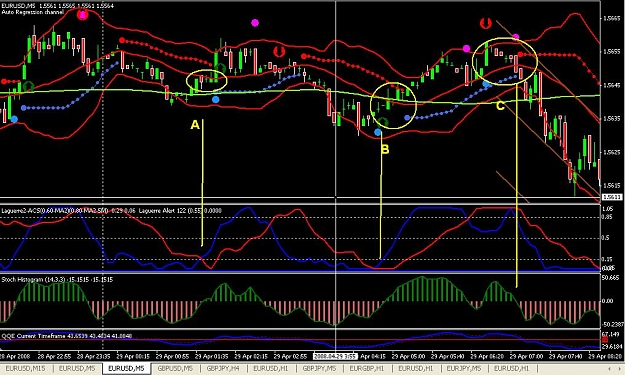Switch to the GBPJPY,H4 chart tab

click(x=223, y=369)
